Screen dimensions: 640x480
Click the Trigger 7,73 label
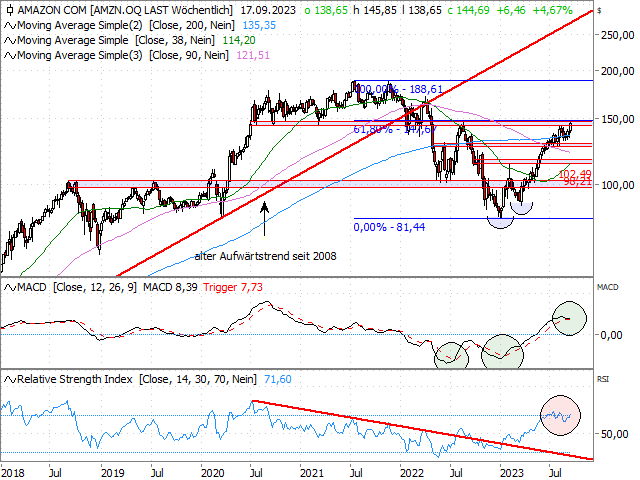coord(233,287)
